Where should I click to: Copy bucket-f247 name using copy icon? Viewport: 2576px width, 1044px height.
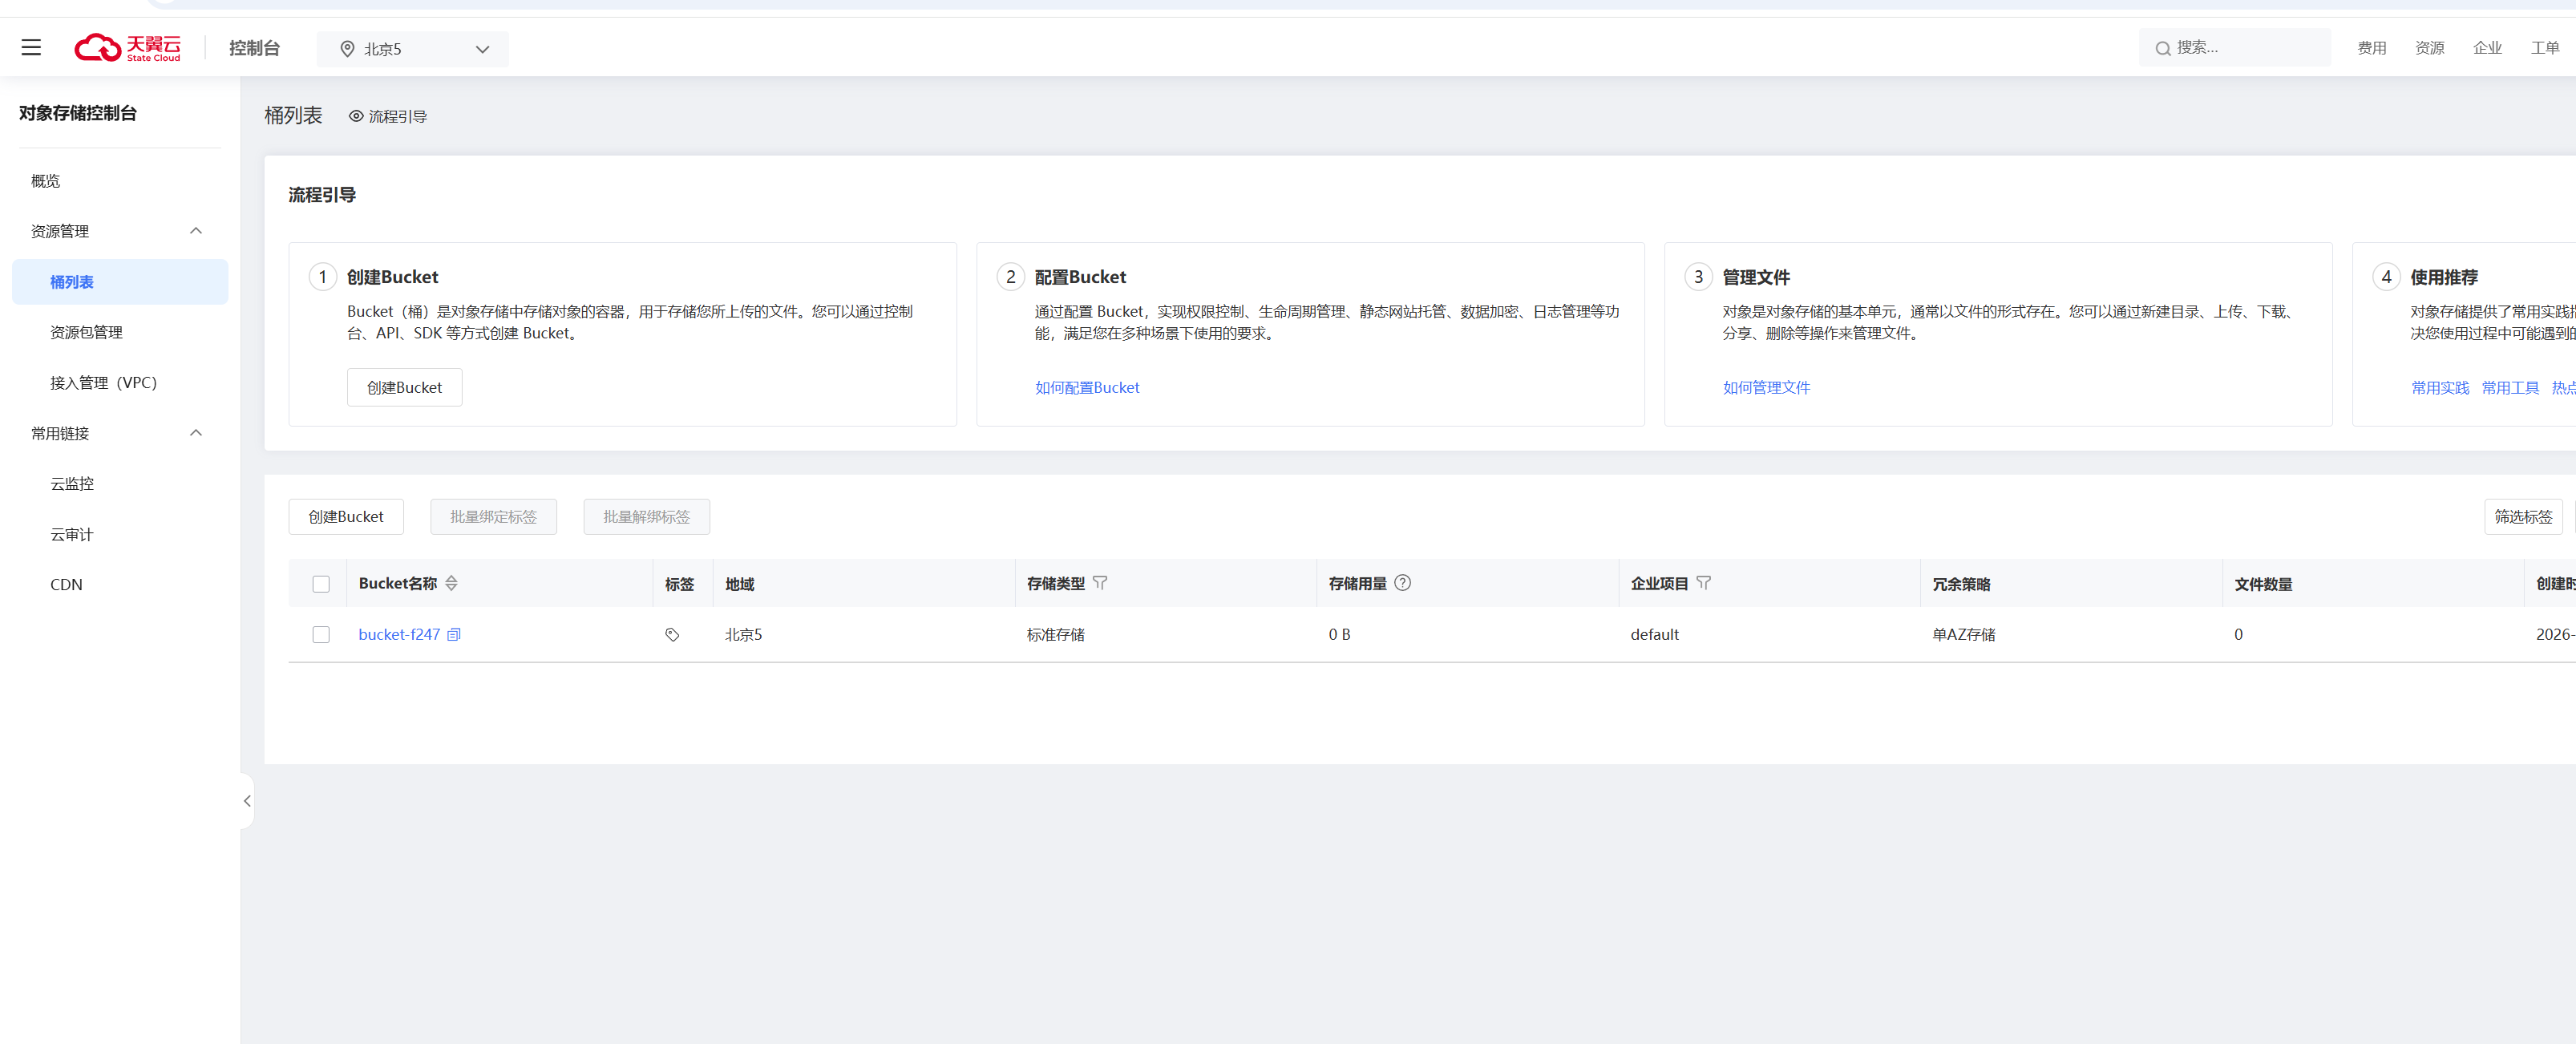point(454,634)
